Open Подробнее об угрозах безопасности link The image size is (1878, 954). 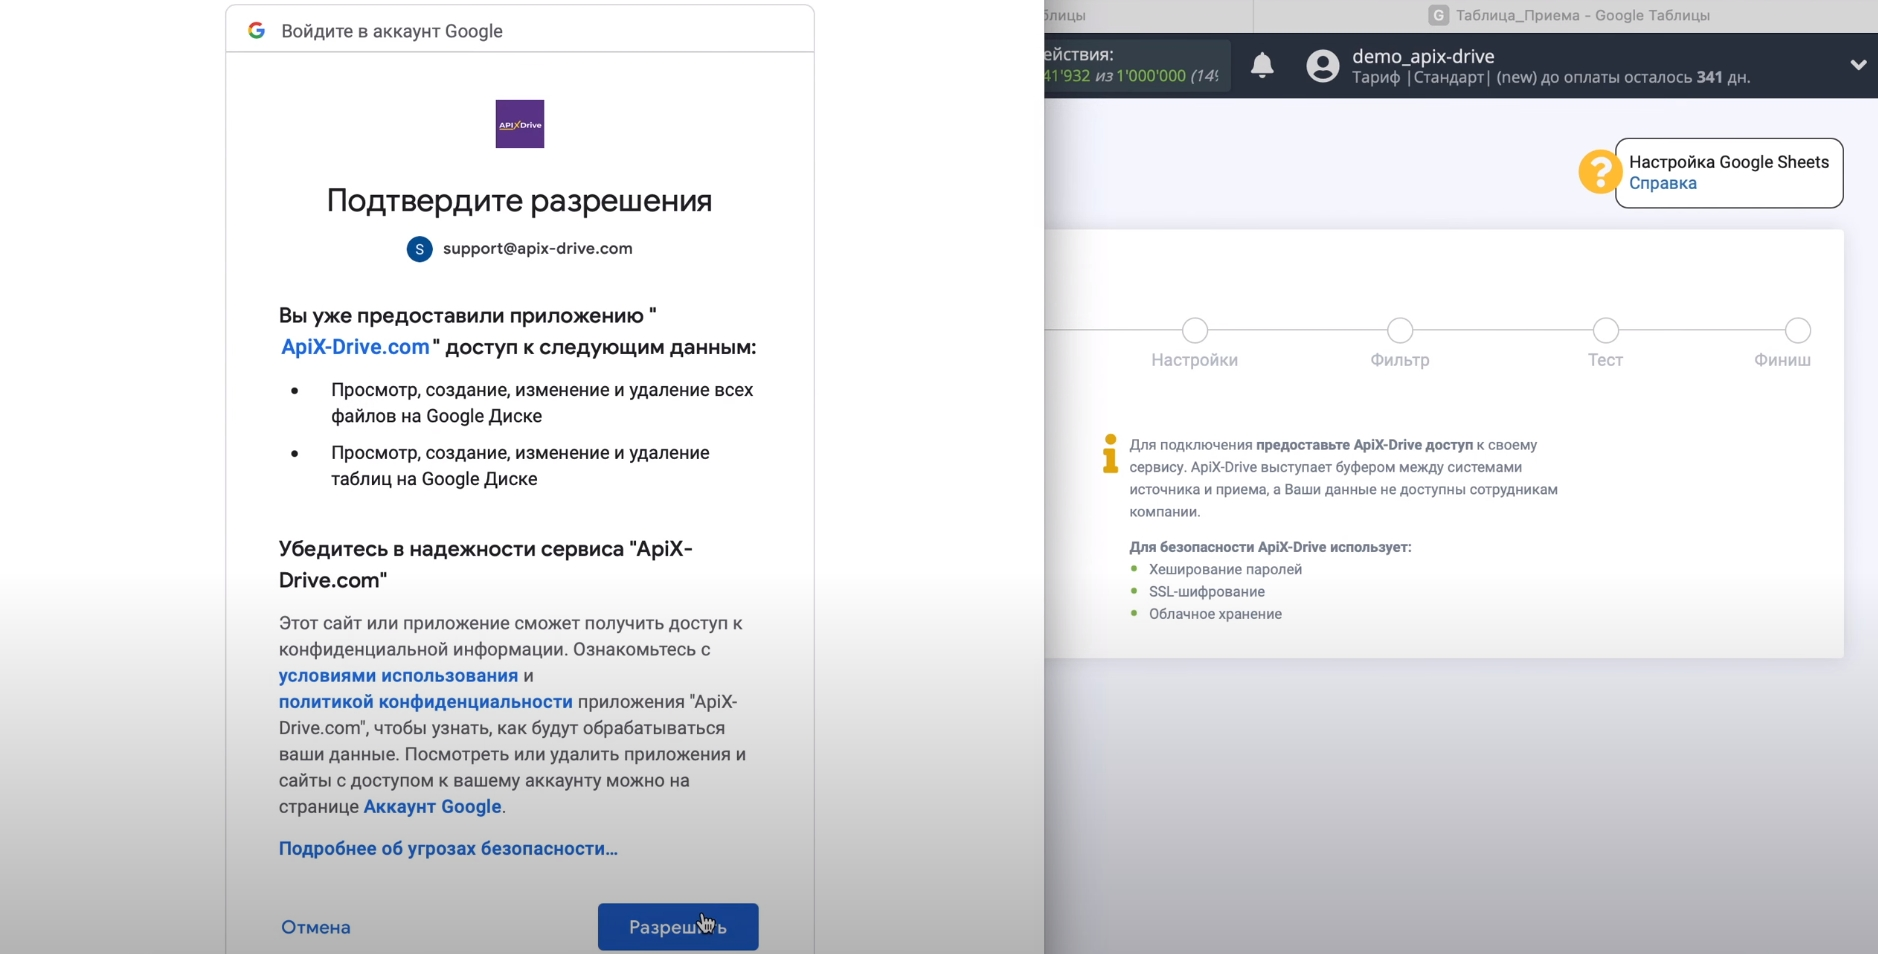(x=448, y=848)
